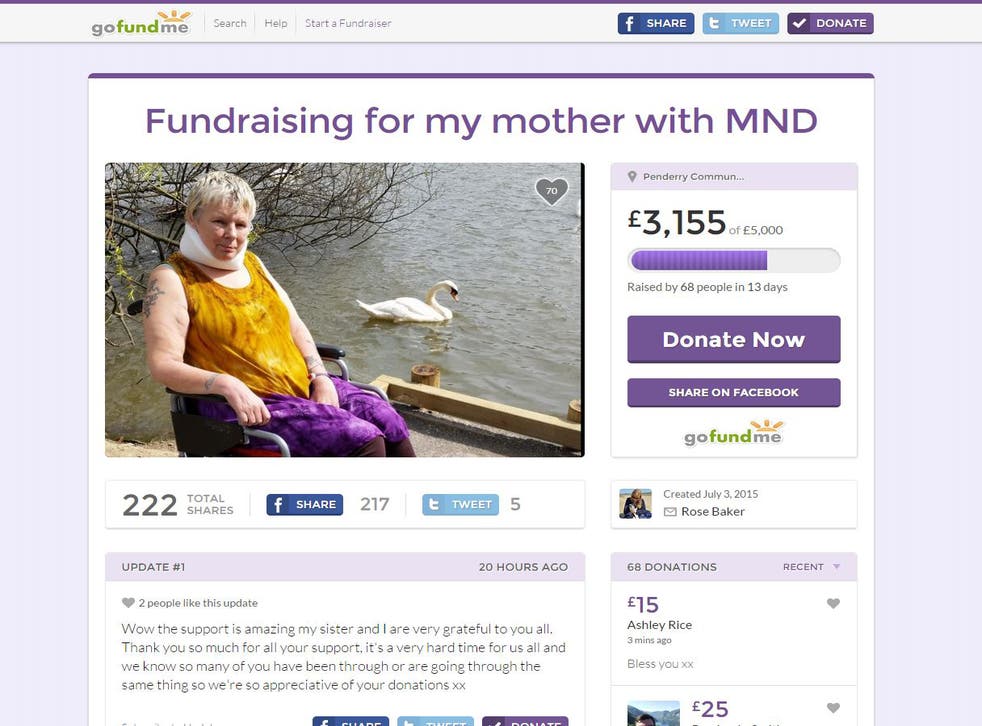
Task: Like campaign via heart icon showing 70
Action: (x=551, y=191)
